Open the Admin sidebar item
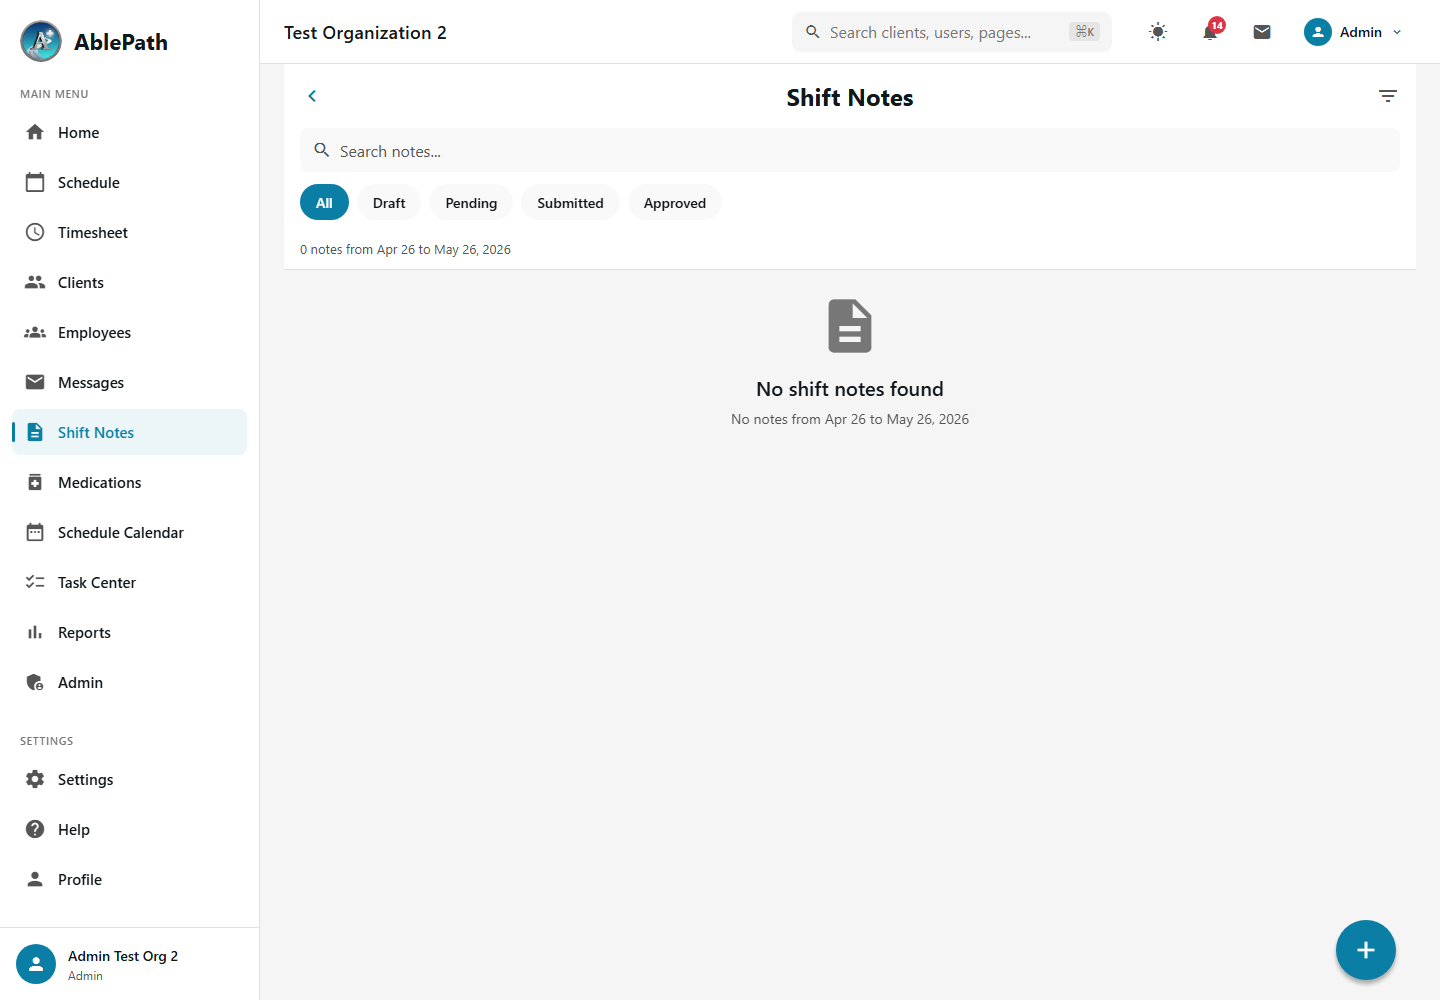 [129, 682]
